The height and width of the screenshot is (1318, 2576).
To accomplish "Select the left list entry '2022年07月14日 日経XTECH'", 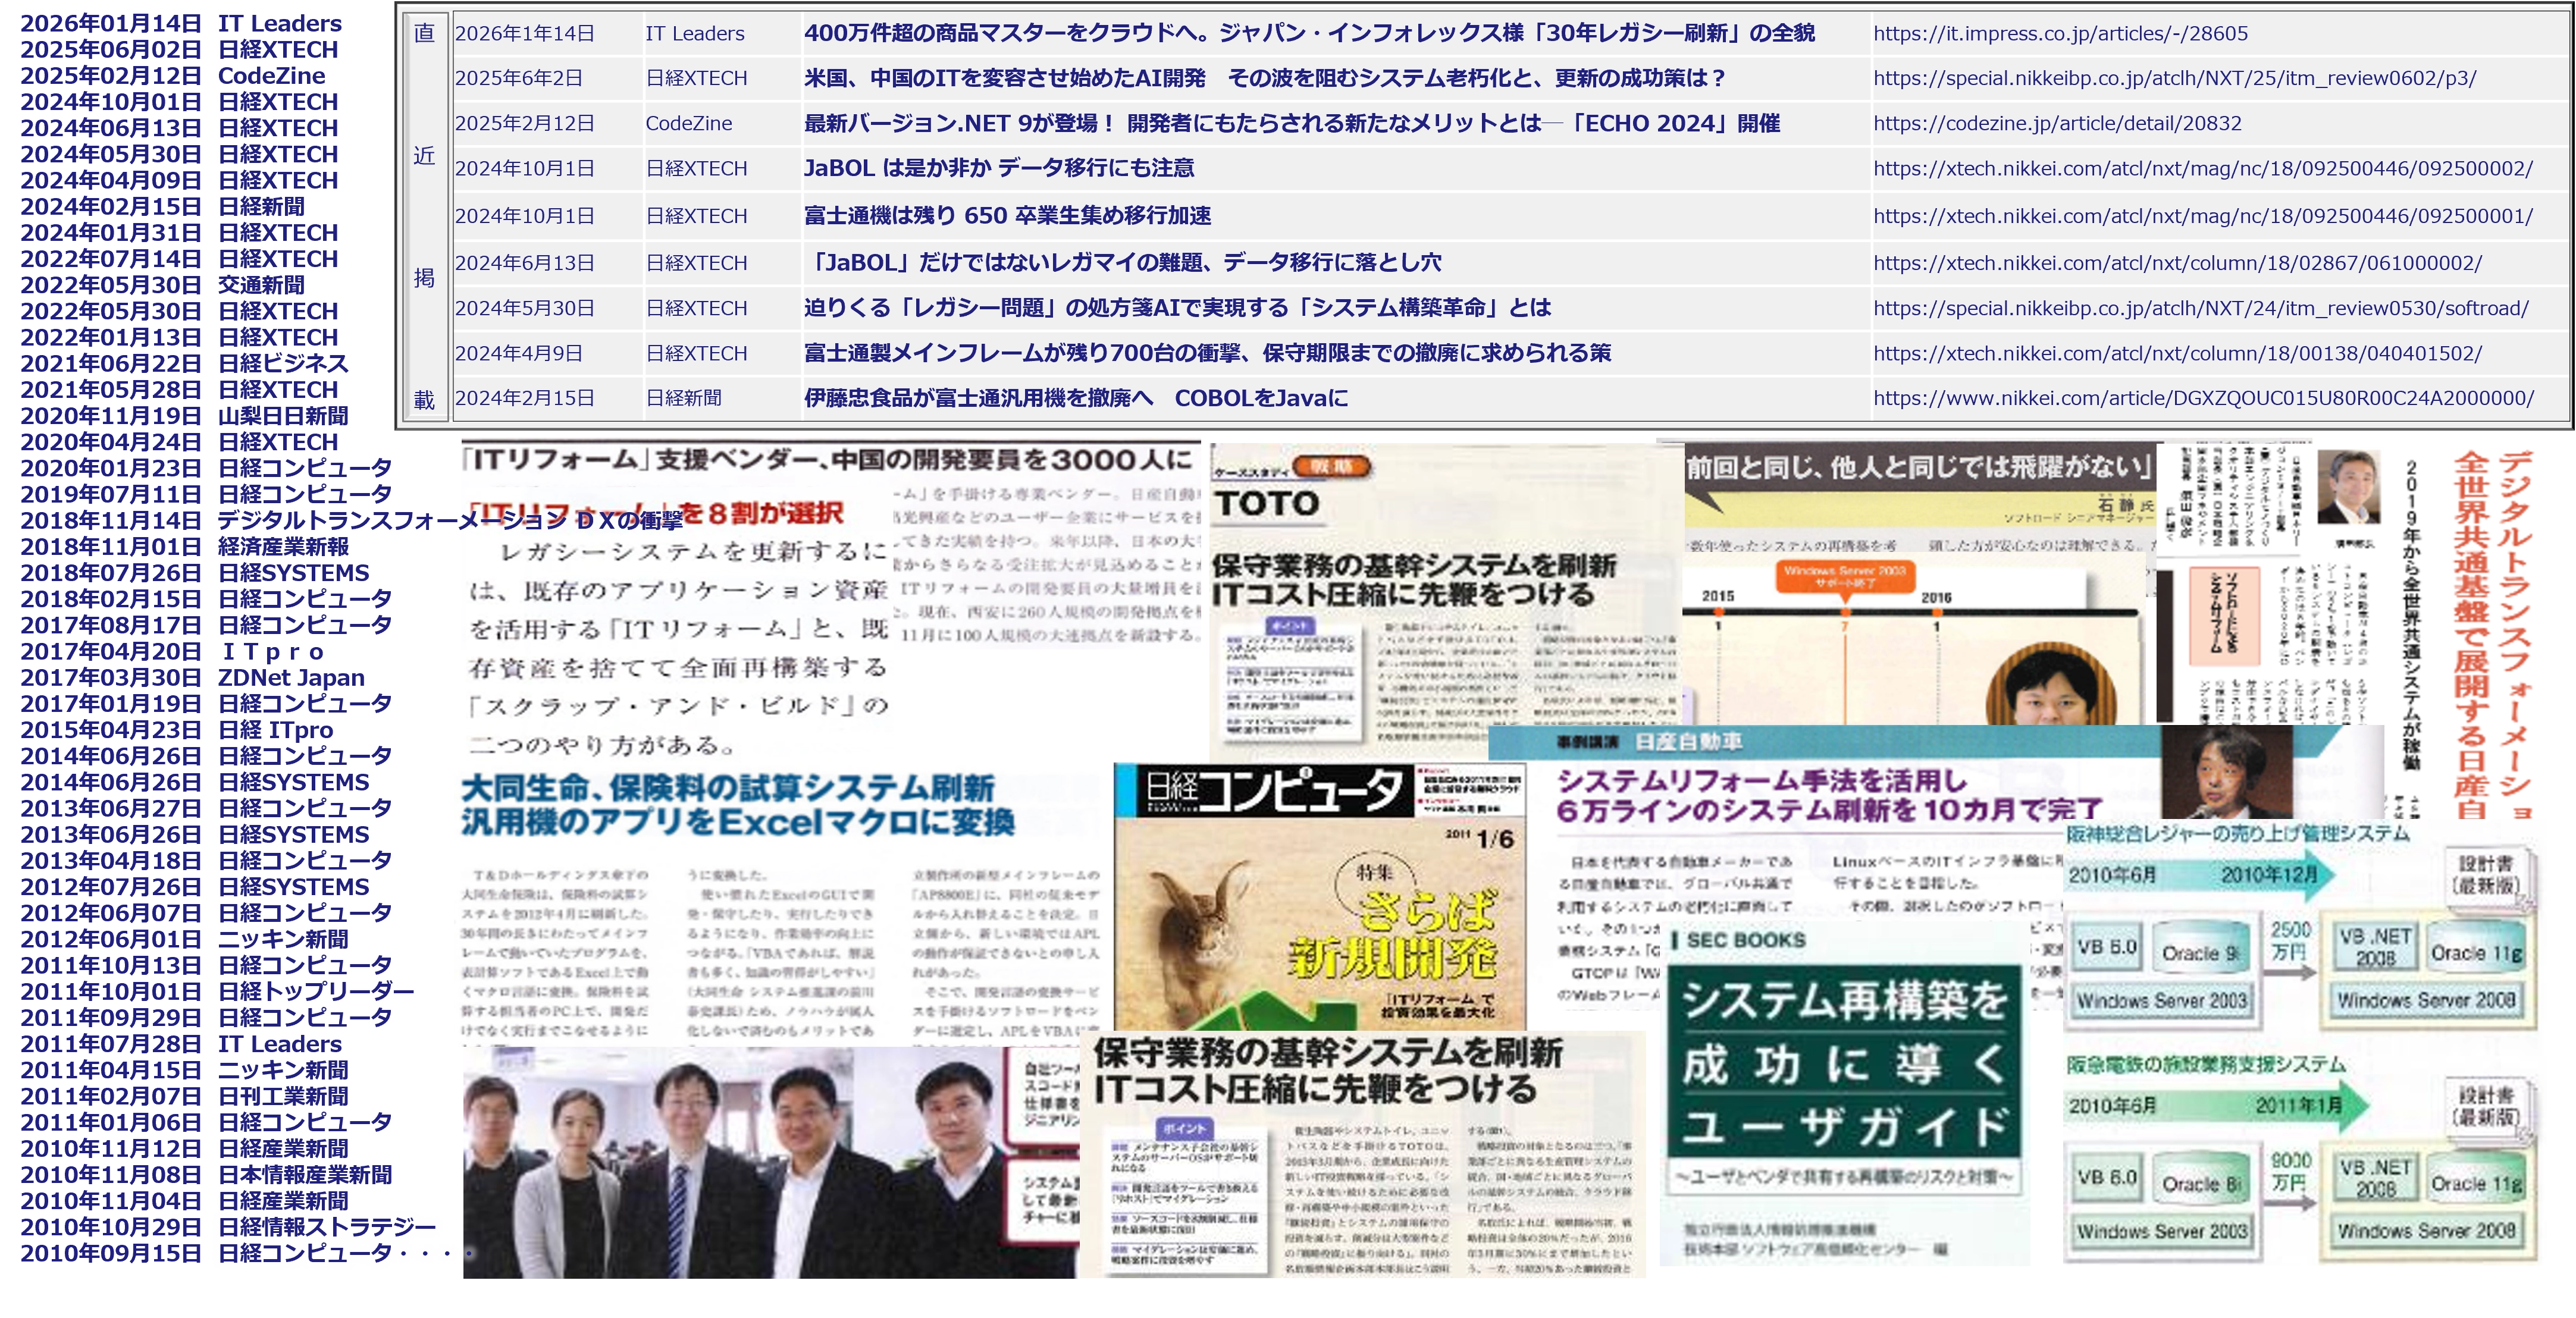I will coord(179,259).
